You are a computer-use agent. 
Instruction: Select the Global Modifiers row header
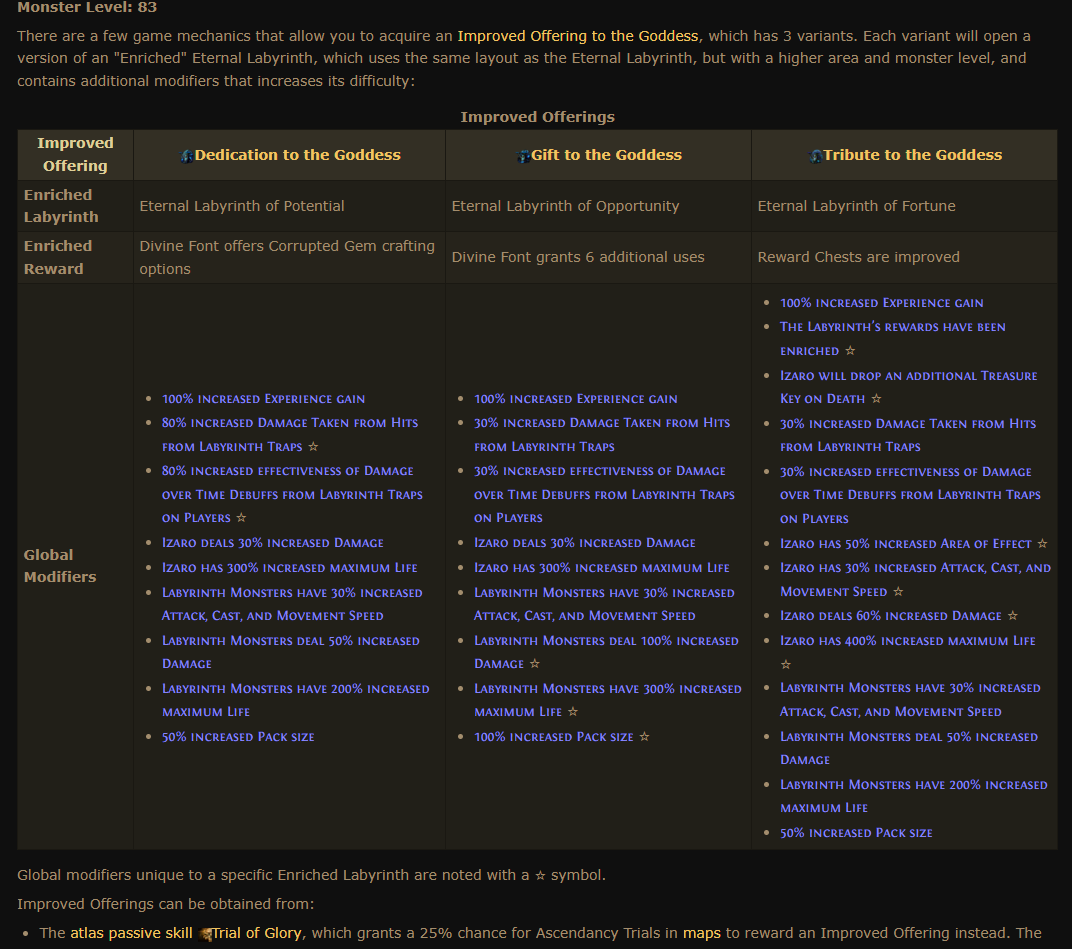click(75, 566)
